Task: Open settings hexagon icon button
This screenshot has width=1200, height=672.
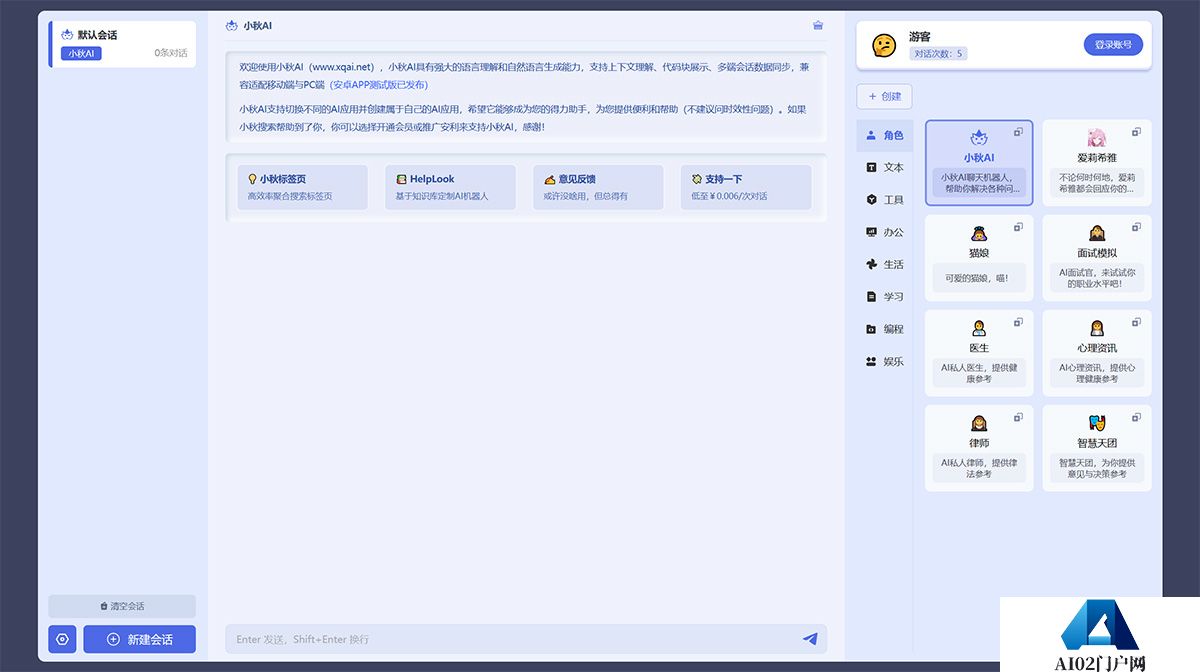Action: tap(62, 639)
